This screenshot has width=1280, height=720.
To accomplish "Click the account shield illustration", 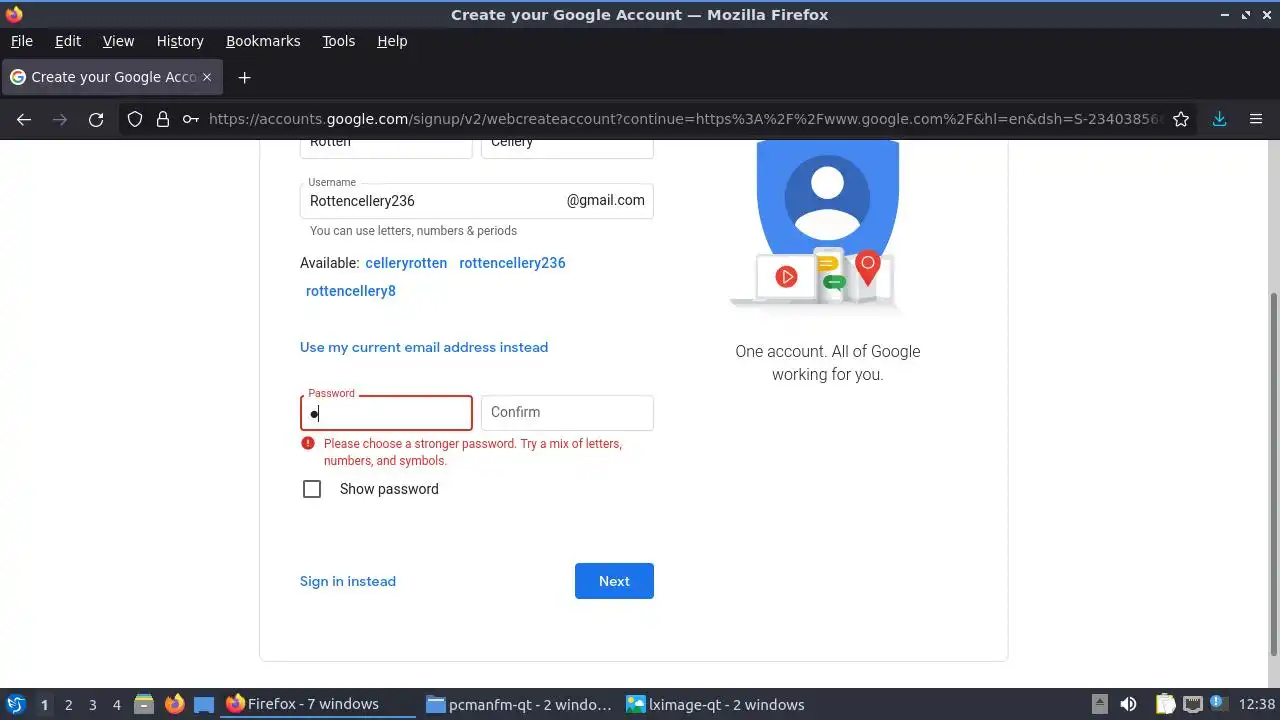I will click(x=827, y=225).
